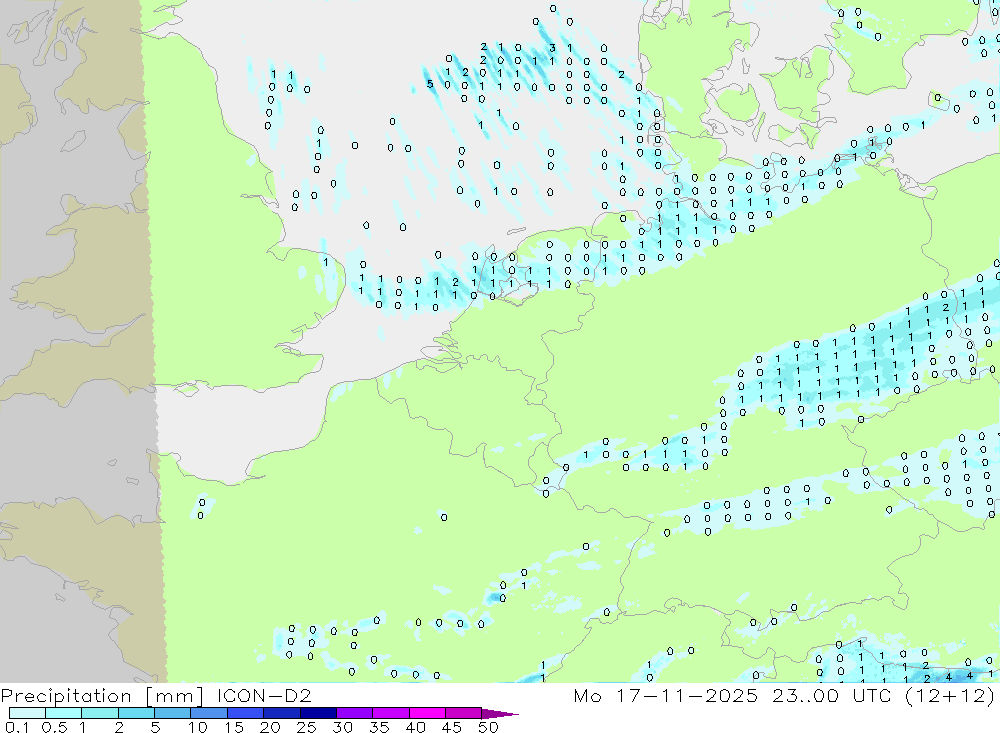Click the legend label "10"
This screenshot has height=733, width=1000.
pos(198,727)
